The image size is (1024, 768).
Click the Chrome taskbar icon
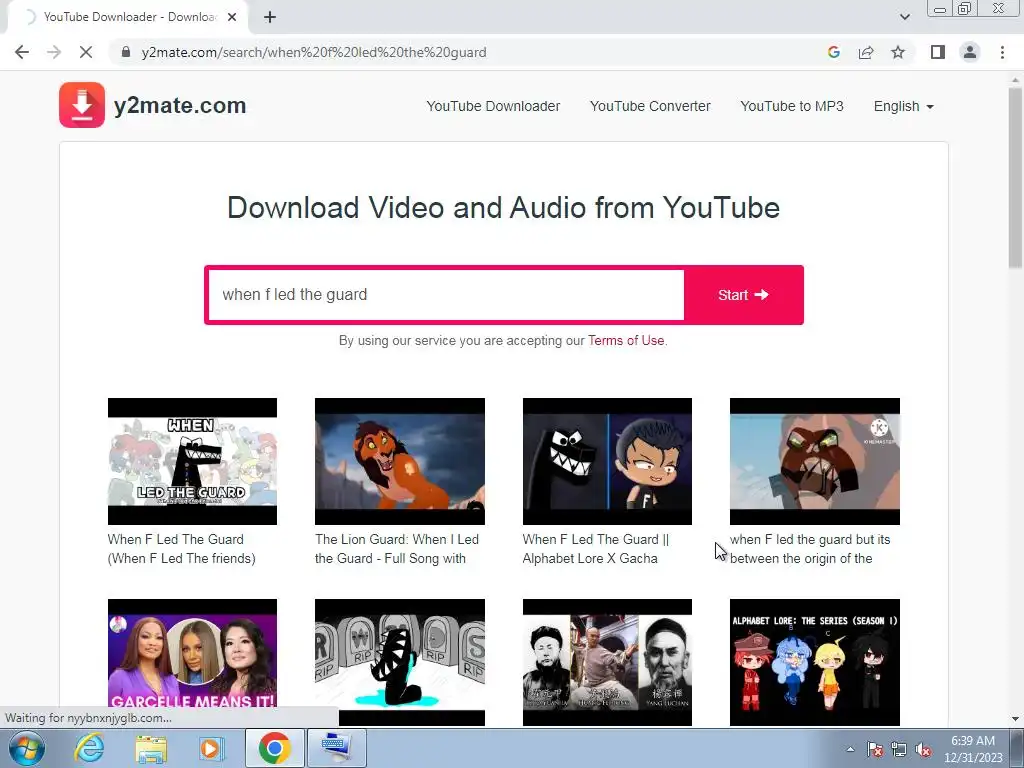(274, 748)
